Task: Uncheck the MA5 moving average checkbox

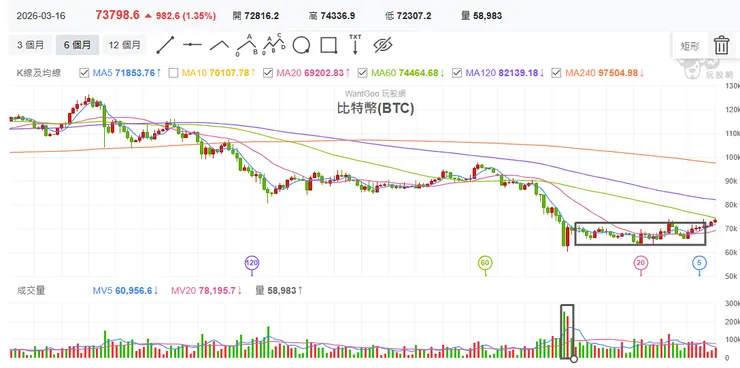Action: (x=84, y=73)
